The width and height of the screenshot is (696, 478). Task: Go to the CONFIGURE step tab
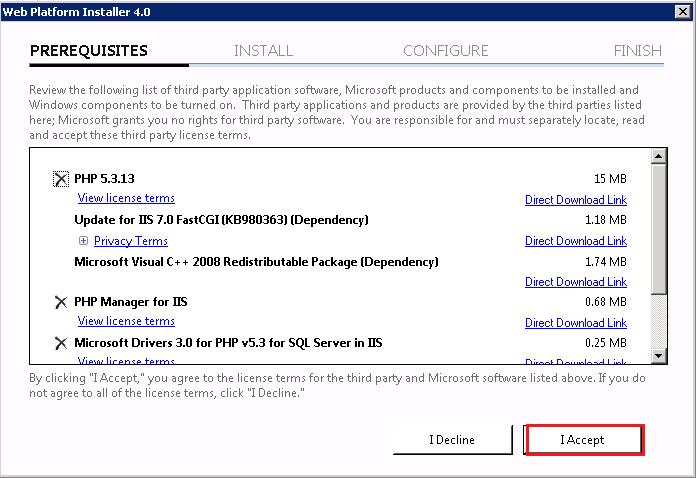coord(445,51)
